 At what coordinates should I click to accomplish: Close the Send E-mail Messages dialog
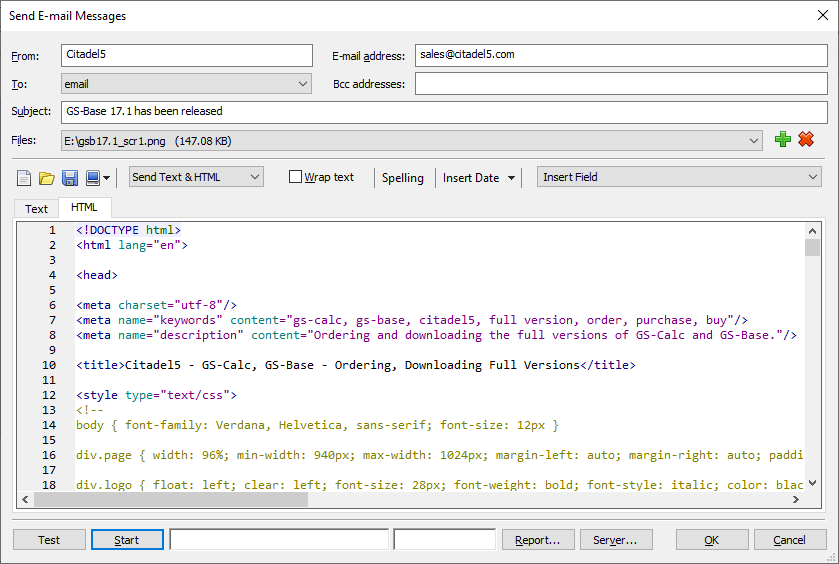823,16
